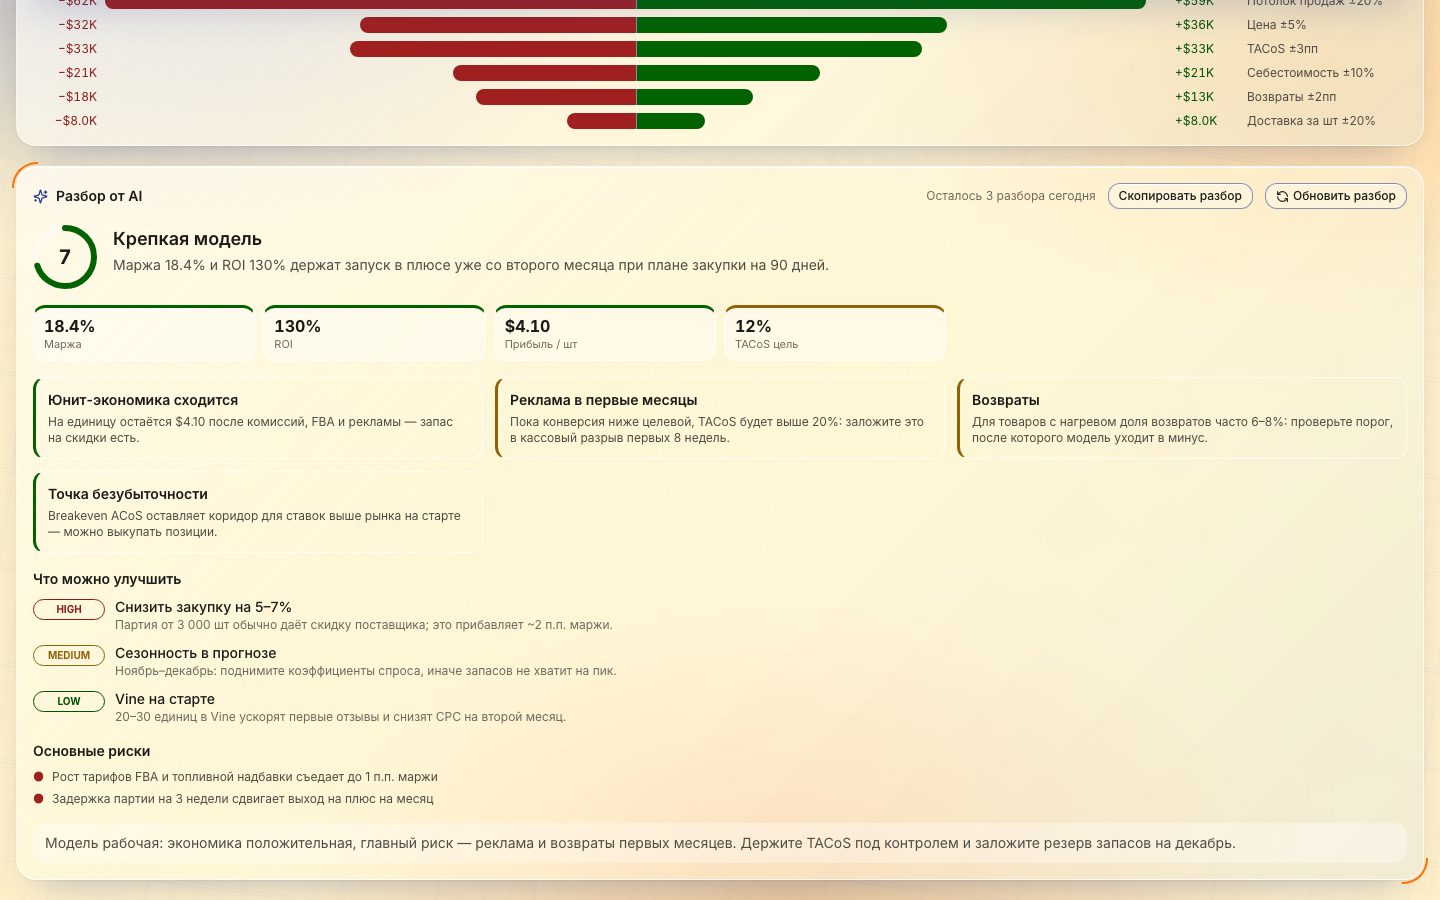Click the Снизить закупку на 5–7% recommendation

point(203,607)
